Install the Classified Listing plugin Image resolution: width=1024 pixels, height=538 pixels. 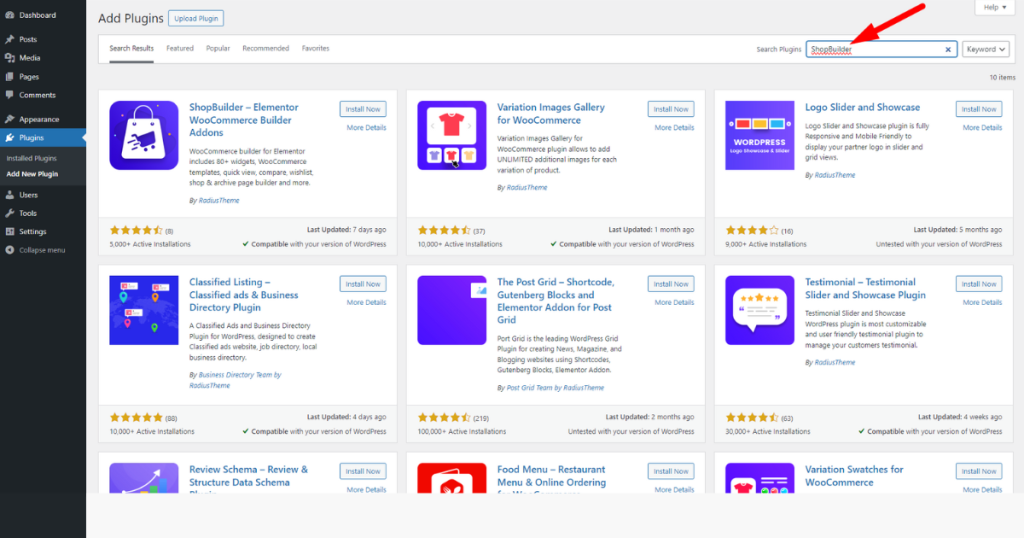[x=363, y=284]
